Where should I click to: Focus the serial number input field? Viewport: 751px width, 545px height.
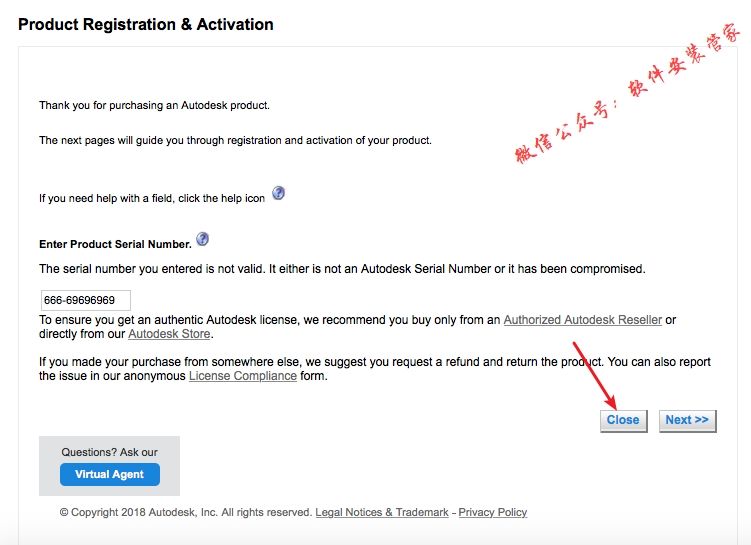pos(86,300)
